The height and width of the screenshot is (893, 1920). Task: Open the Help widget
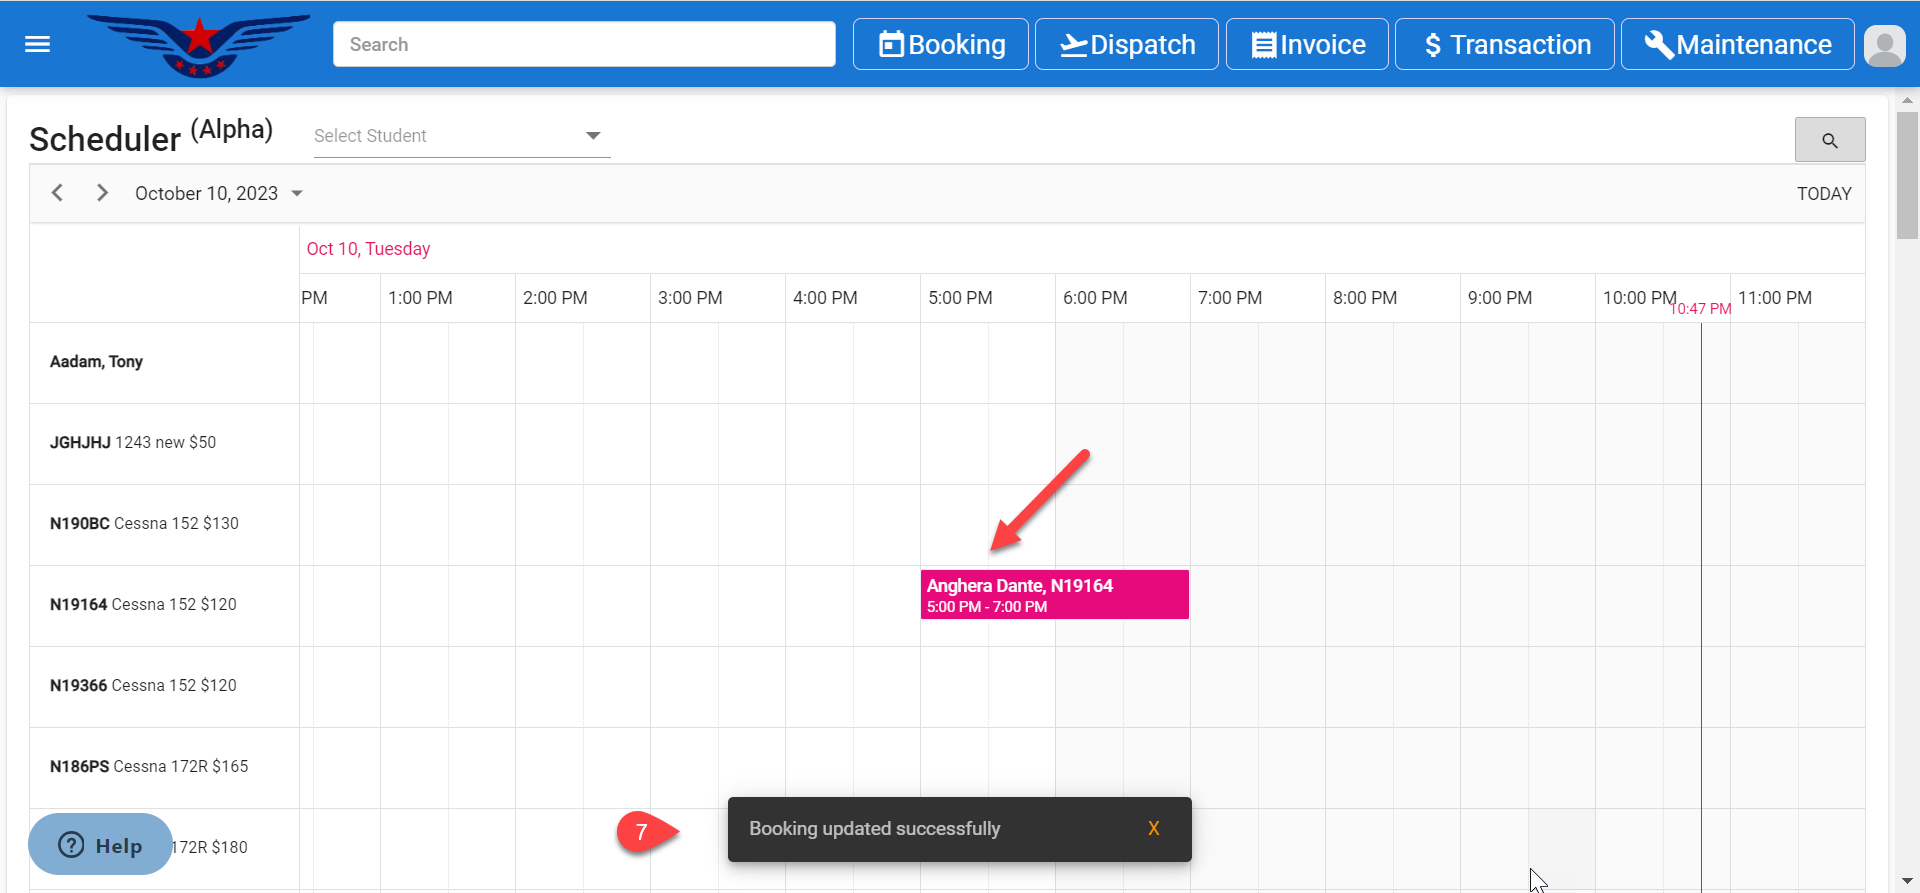click(x=100, y=845)
